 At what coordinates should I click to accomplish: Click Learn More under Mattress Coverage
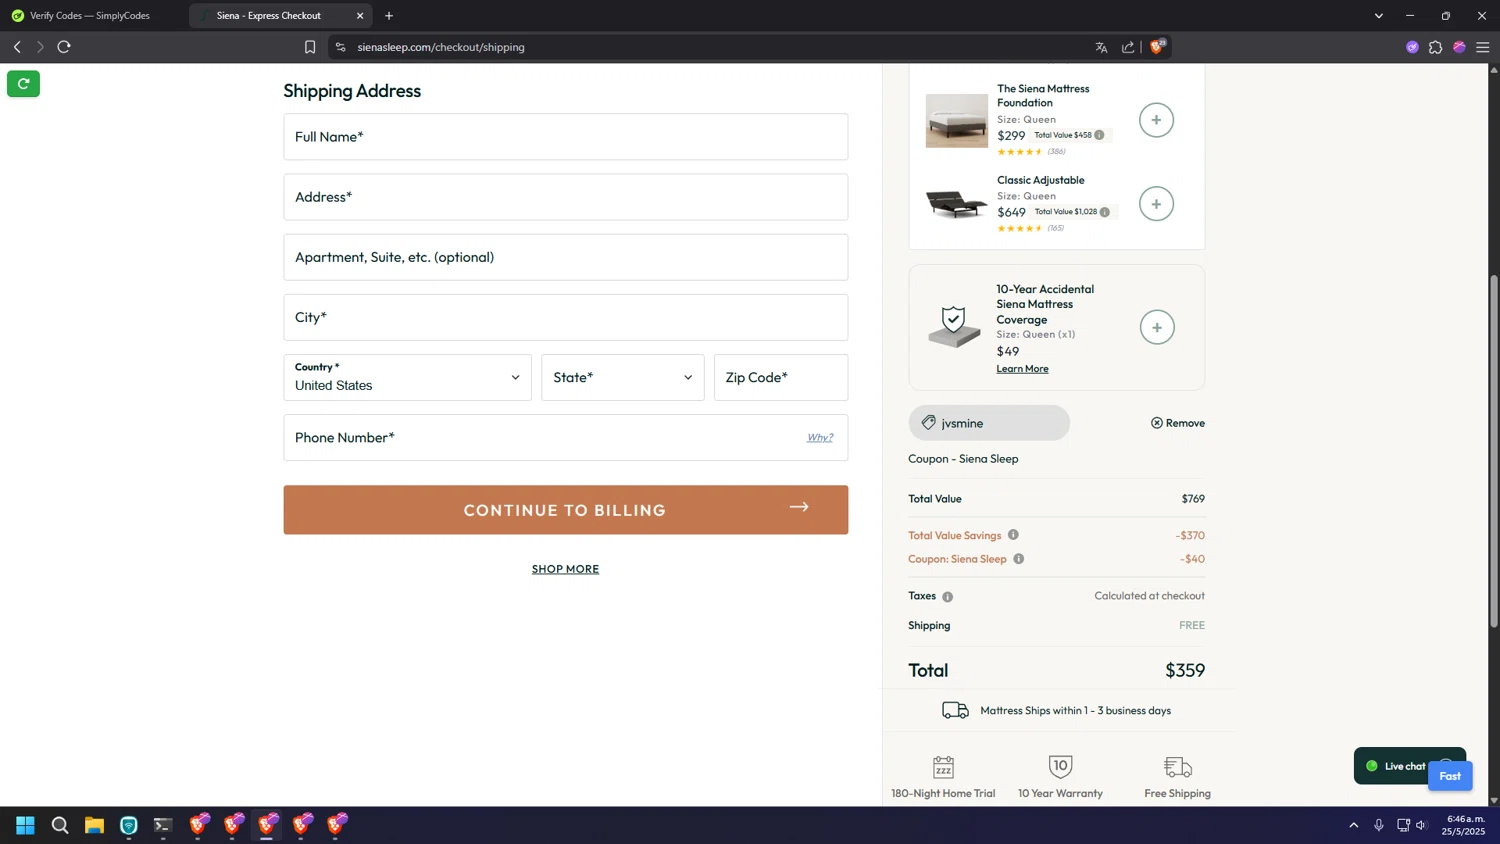click(1022, 369)
